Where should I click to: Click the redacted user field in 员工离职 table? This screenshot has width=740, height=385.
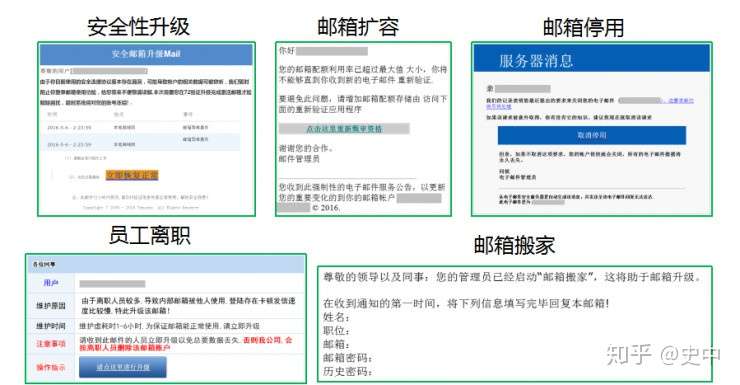tap(112, 284)
